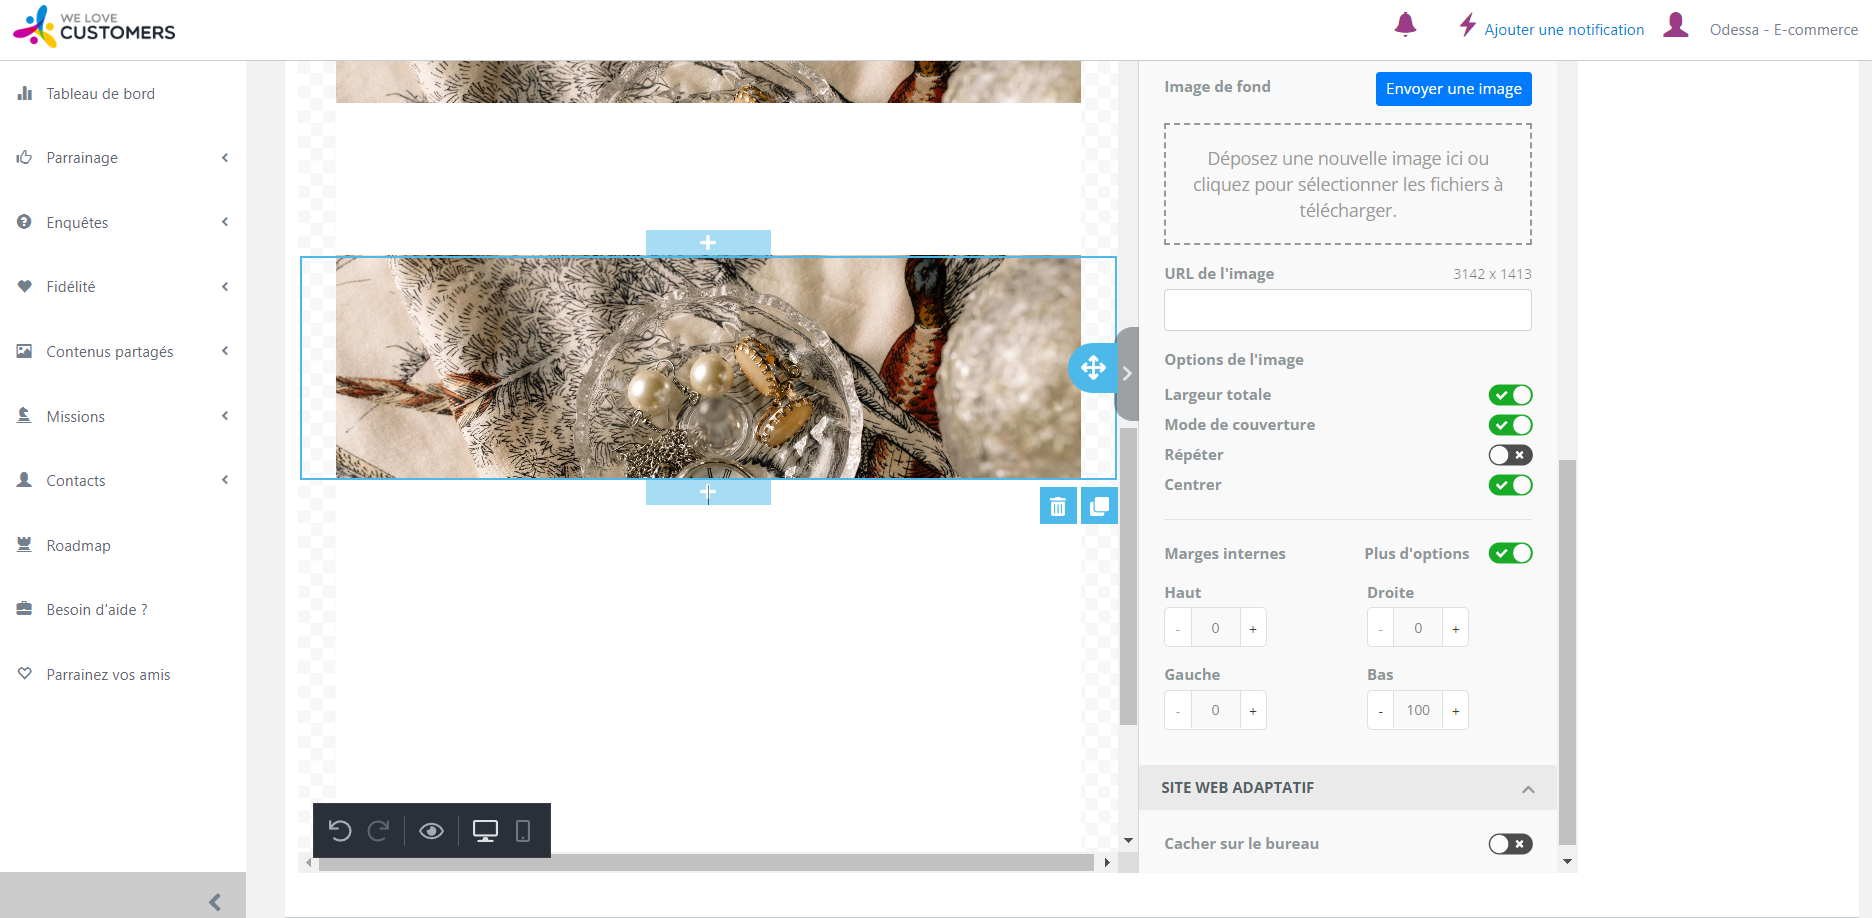Enable the Répéter switch

point(1510,455)
